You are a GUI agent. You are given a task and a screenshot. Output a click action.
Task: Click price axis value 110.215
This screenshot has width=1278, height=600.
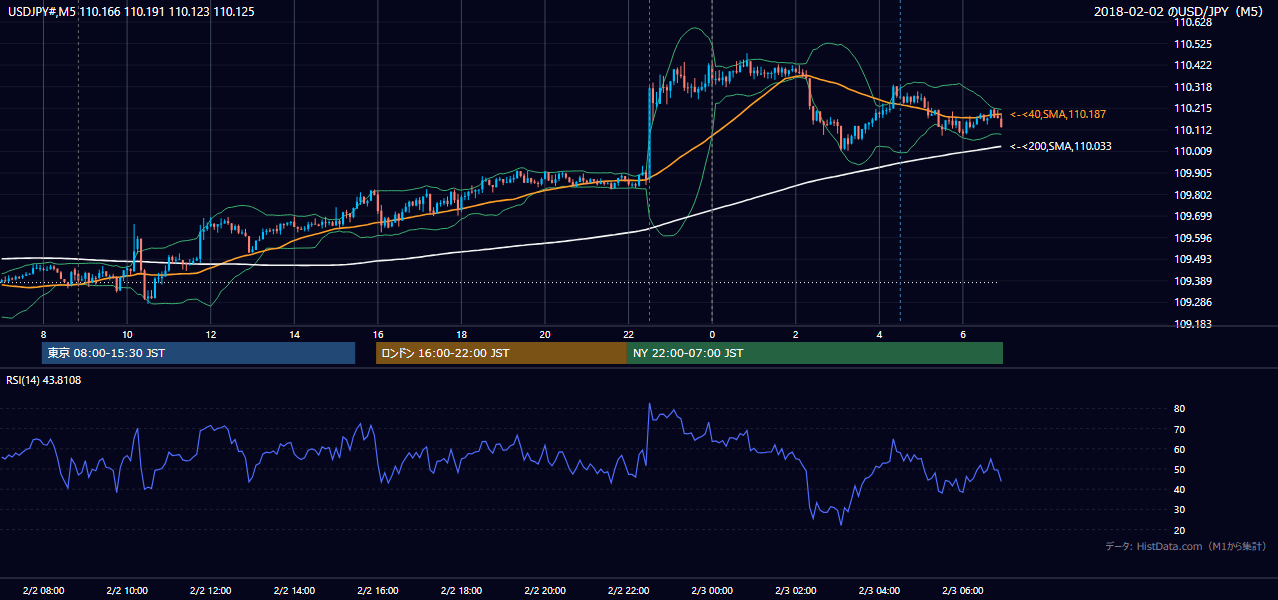[1193, 108]
